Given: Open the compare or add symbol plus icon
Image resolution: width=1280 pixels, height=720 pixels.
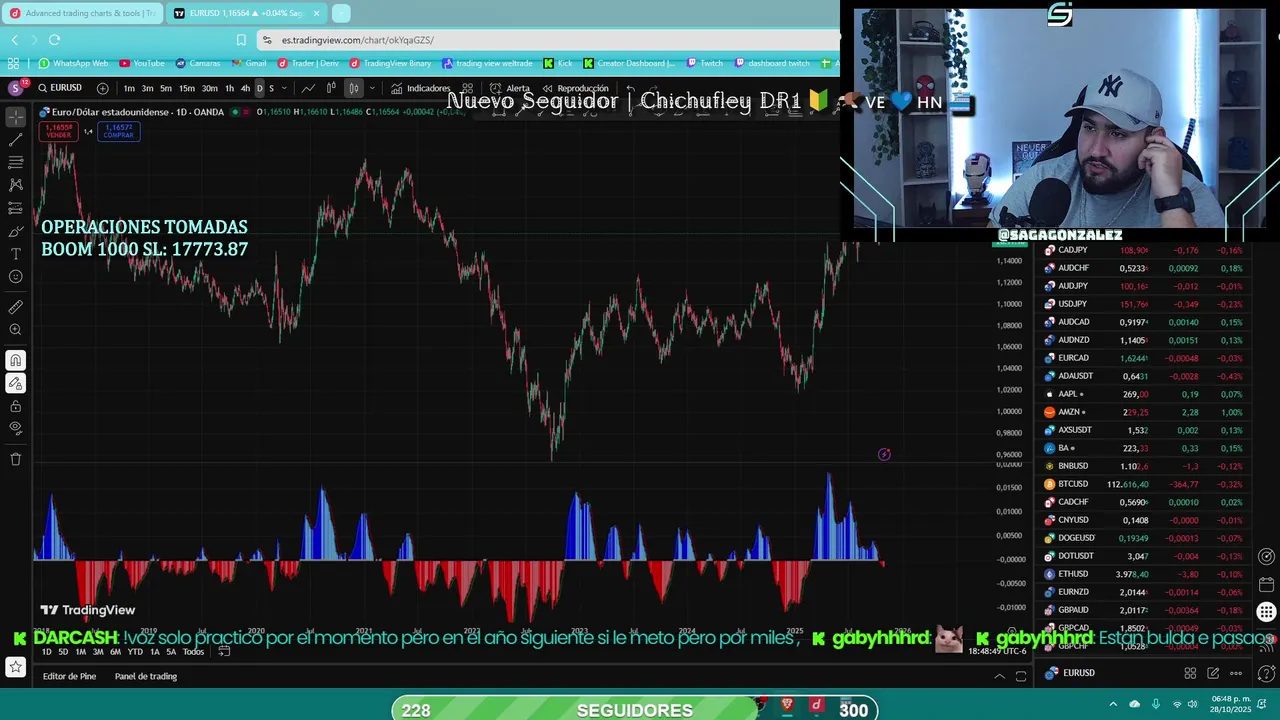Looking at the screenshot, I should (103, 88).
